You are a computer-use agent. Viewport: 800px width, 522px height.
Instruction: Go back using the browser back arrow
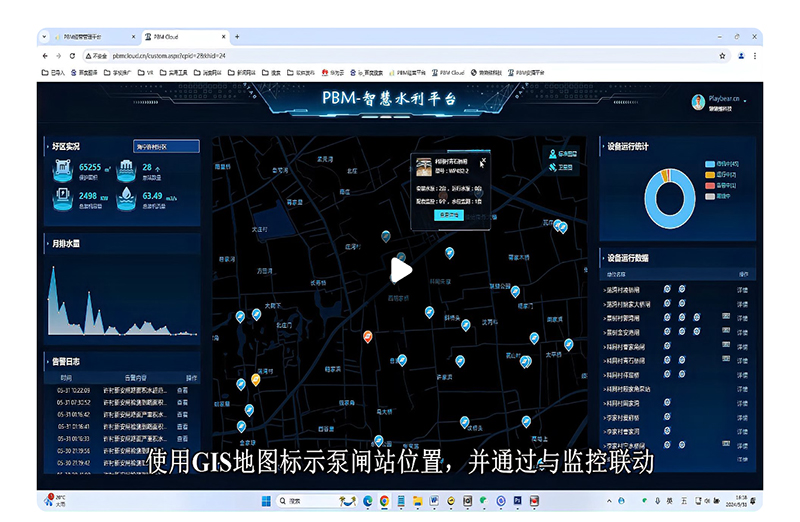(45, 56)
